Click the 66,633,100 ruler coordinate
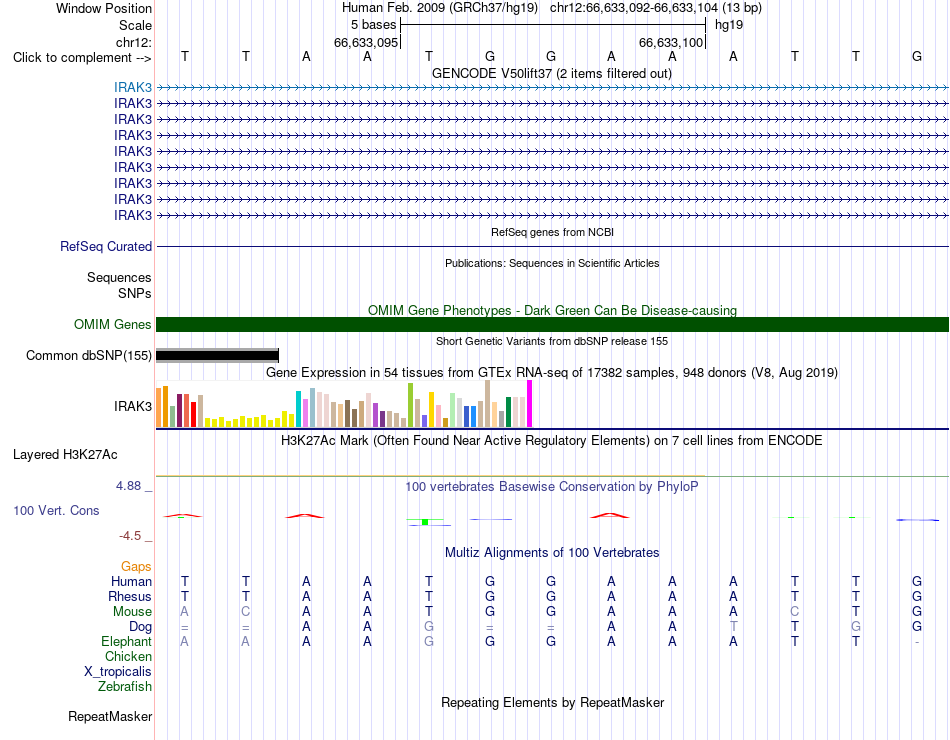This screenshot has width=950, height=740. point(671,43)
